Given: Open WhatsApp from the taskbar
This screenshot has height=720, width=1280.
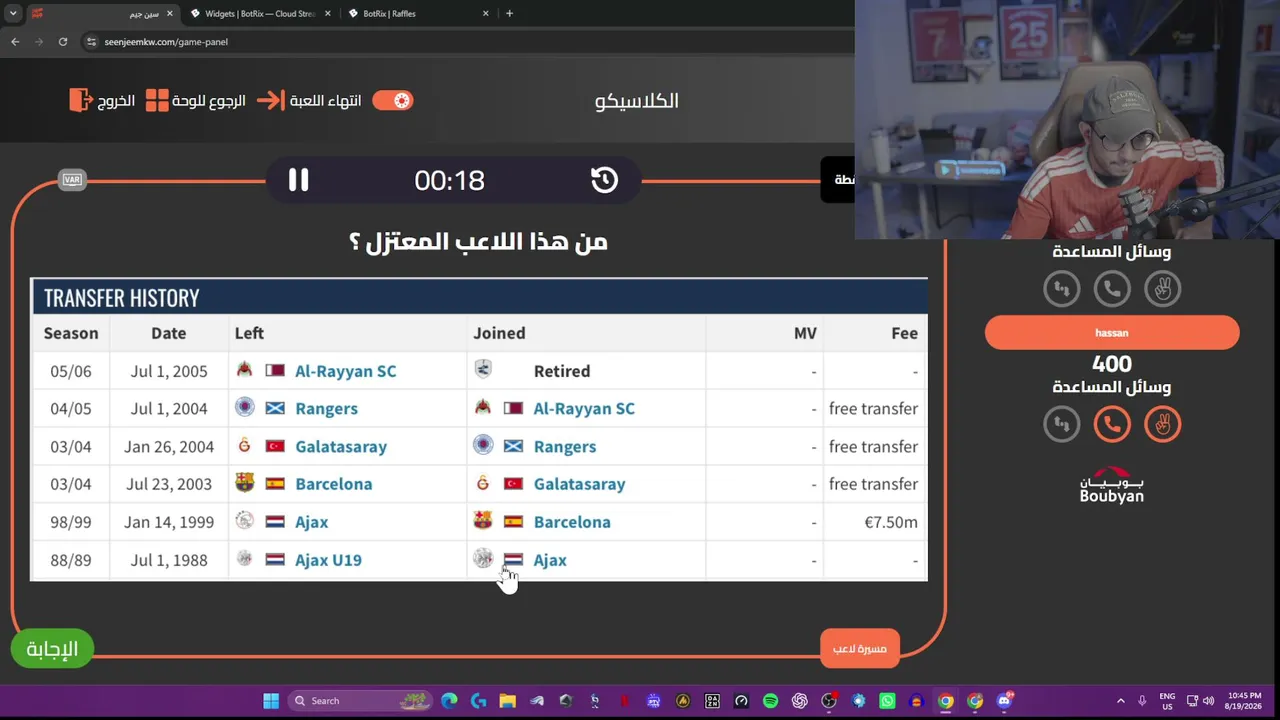Looking at the screenshot, I should [x=887, y=701].
